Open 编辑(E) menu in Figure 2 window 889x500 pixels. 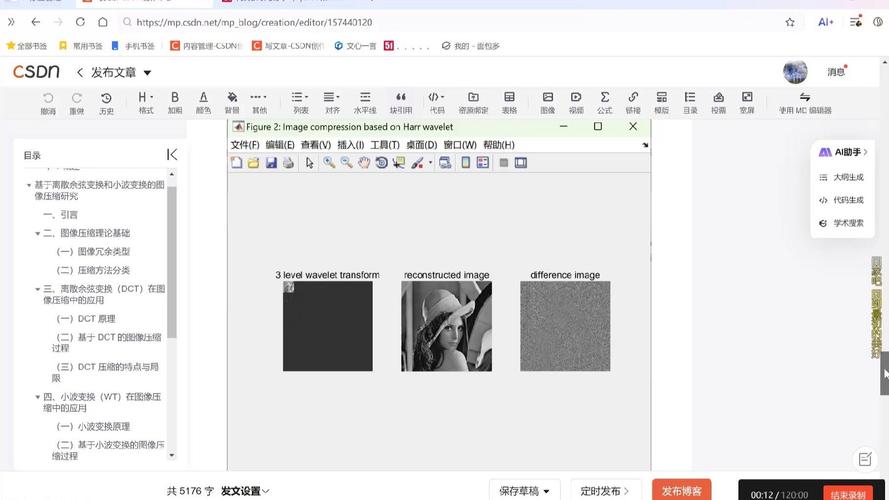pyautogui.click(x=280, y=145)
